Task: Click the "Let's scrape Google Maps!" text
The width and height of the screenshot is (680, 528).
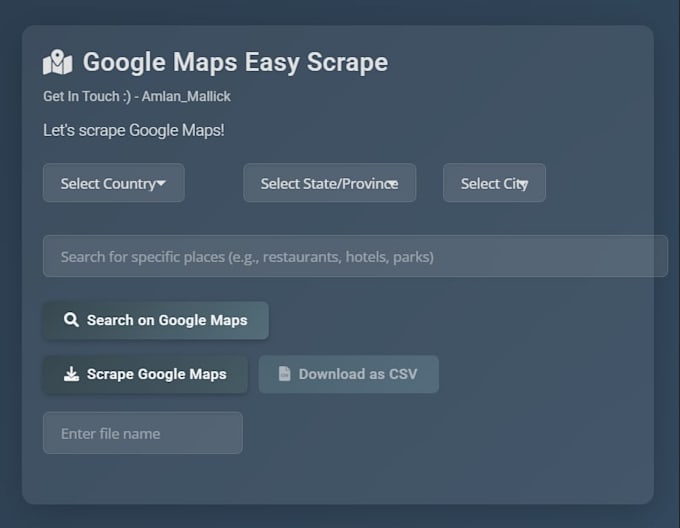Action: 134,130
